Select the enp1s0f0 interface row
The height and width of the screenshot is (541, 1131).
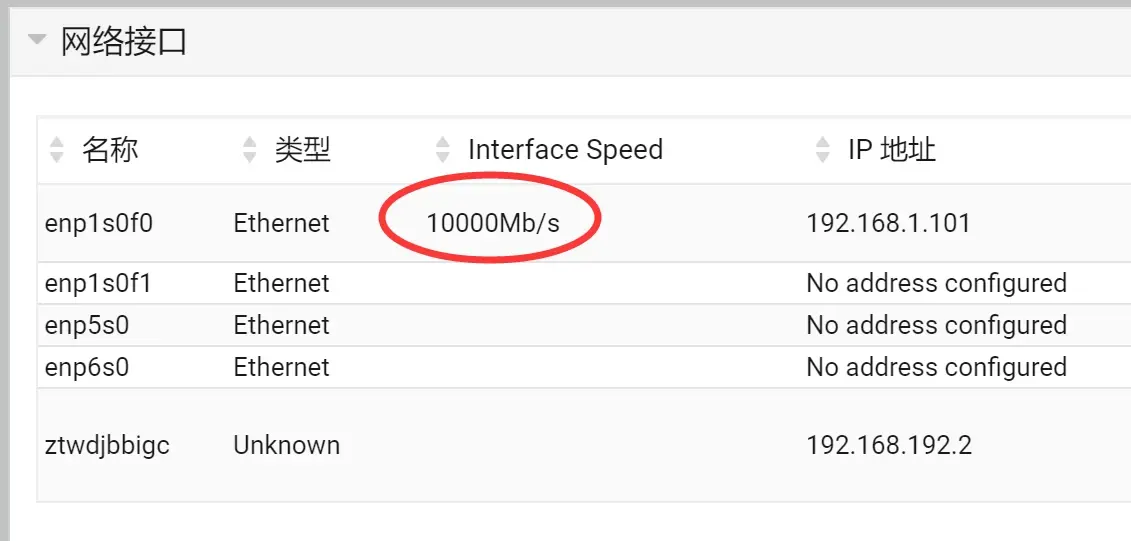click(99, 223)
